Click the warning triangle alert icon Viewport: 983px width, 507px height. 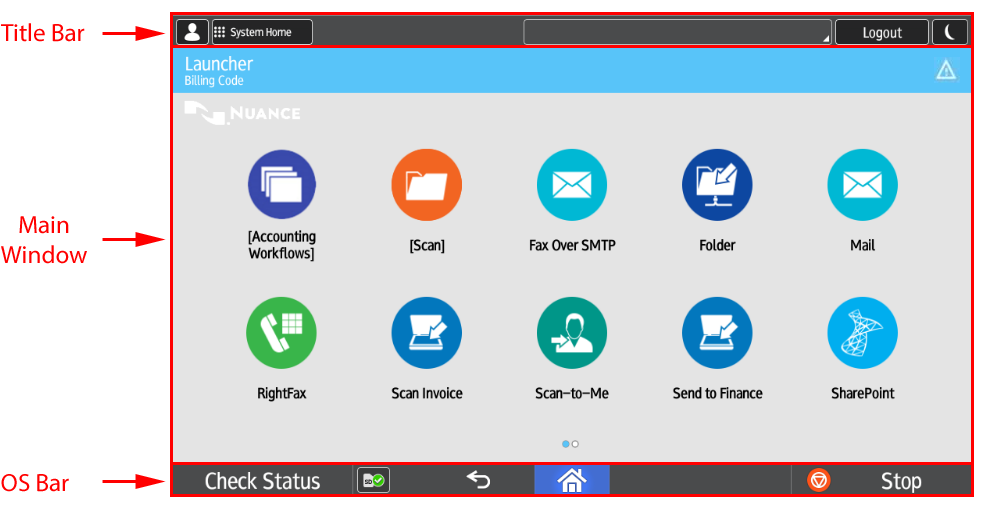pyautogui.click(x=945, y=70)
